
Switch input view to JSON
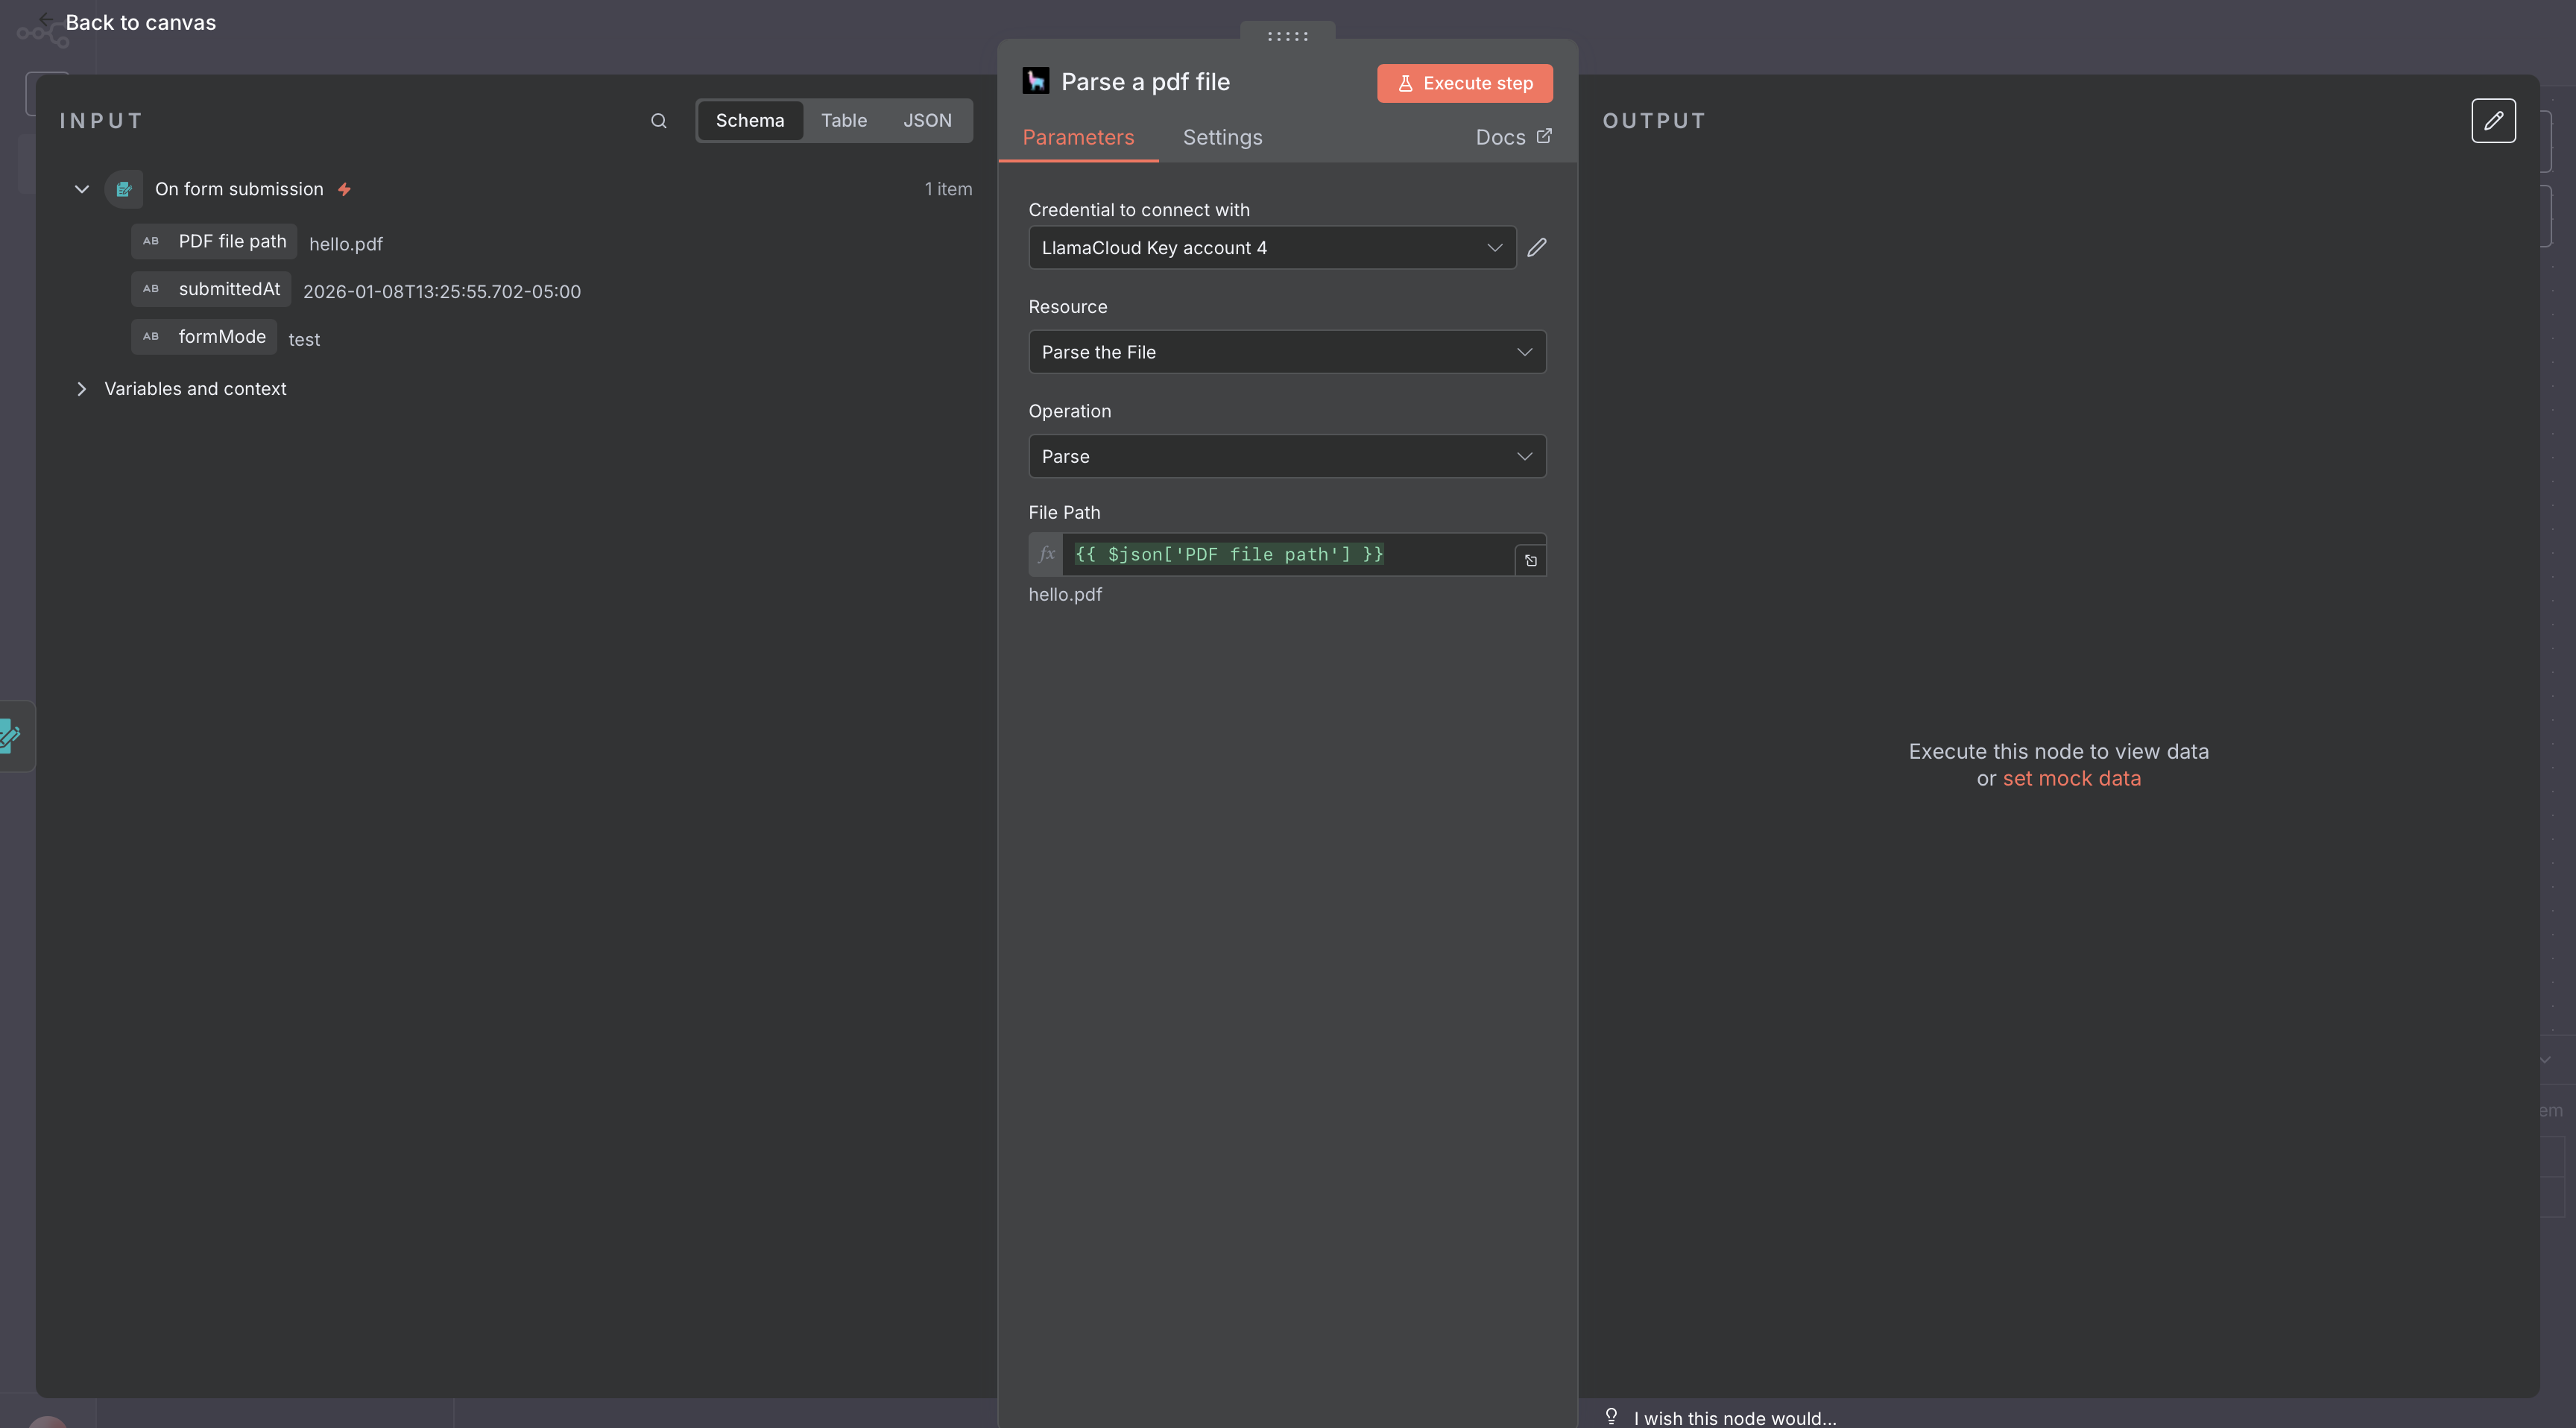926,120
